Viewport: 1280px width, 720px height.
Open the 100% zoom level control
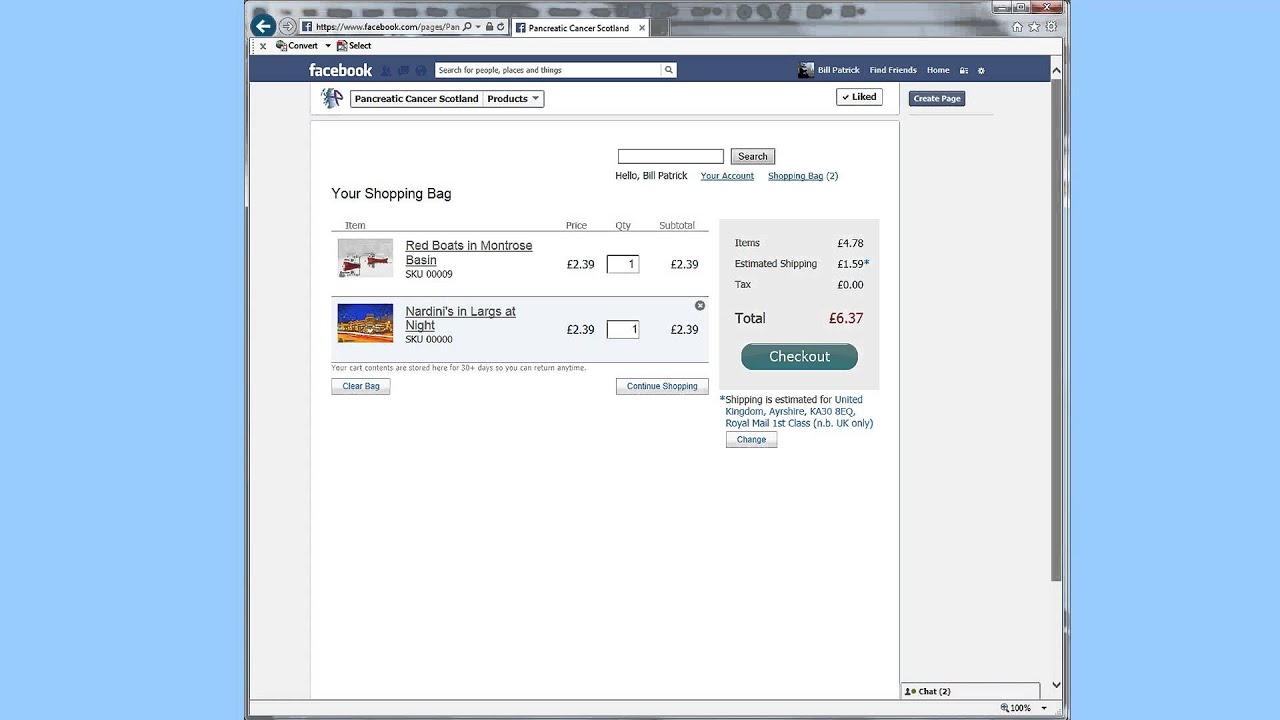pos(1015,708)
